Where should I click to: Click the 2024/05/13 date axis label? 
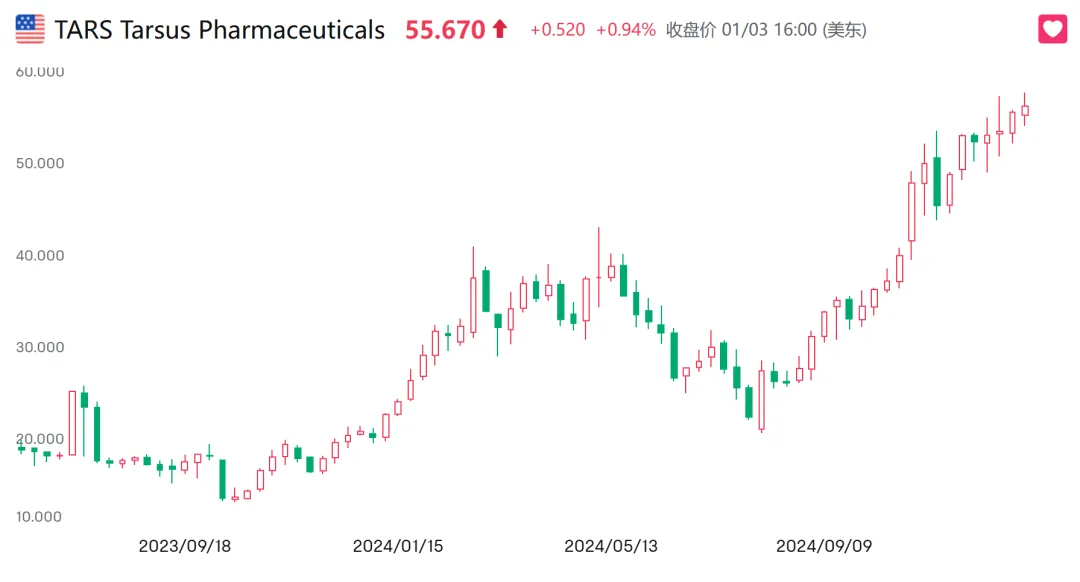click(x=610, y=546)
